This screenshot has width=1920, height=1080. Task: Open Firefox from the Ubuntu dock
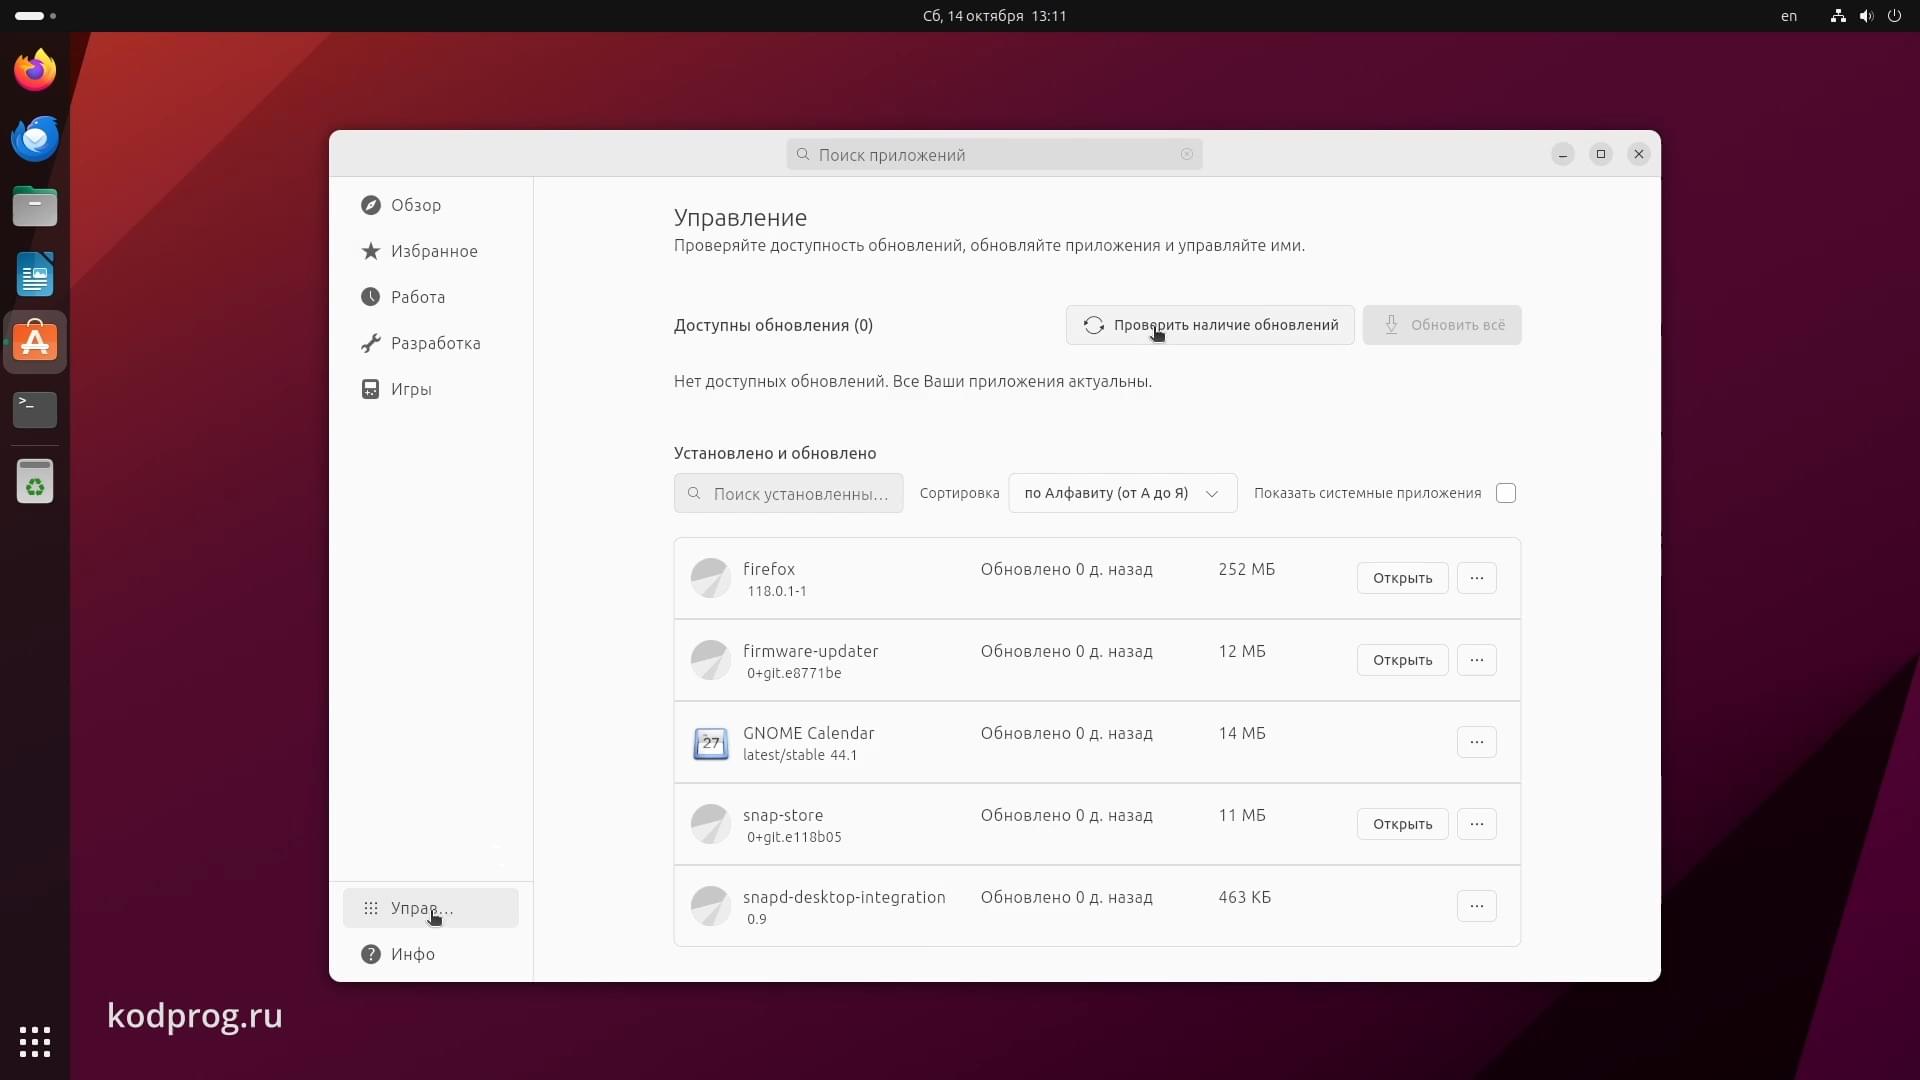coord(35,70)
